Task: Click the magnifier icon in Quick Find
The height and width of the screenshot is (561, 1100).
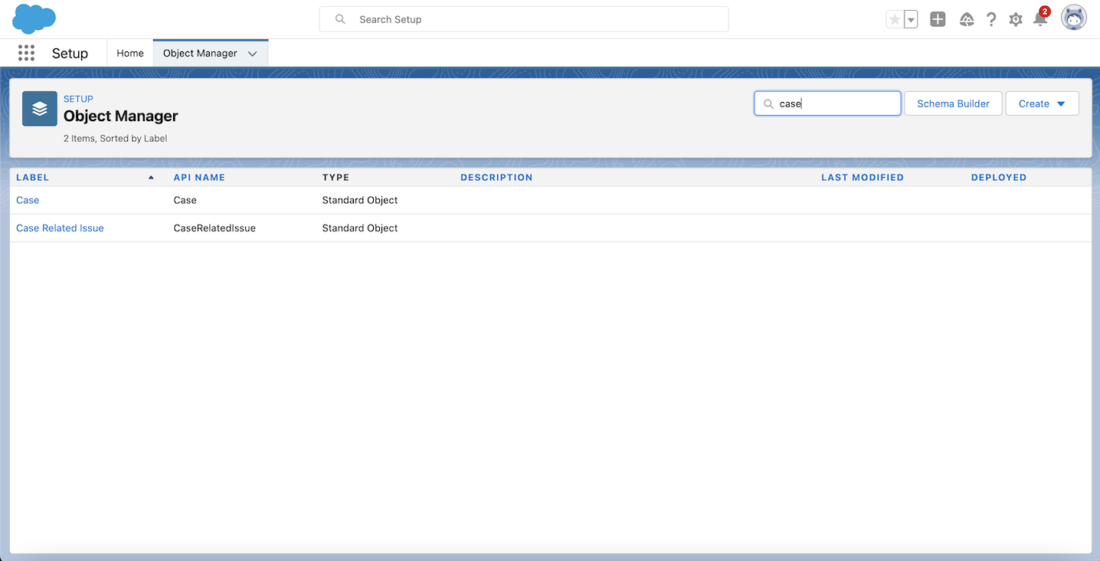Action: (x=769, y=104)
